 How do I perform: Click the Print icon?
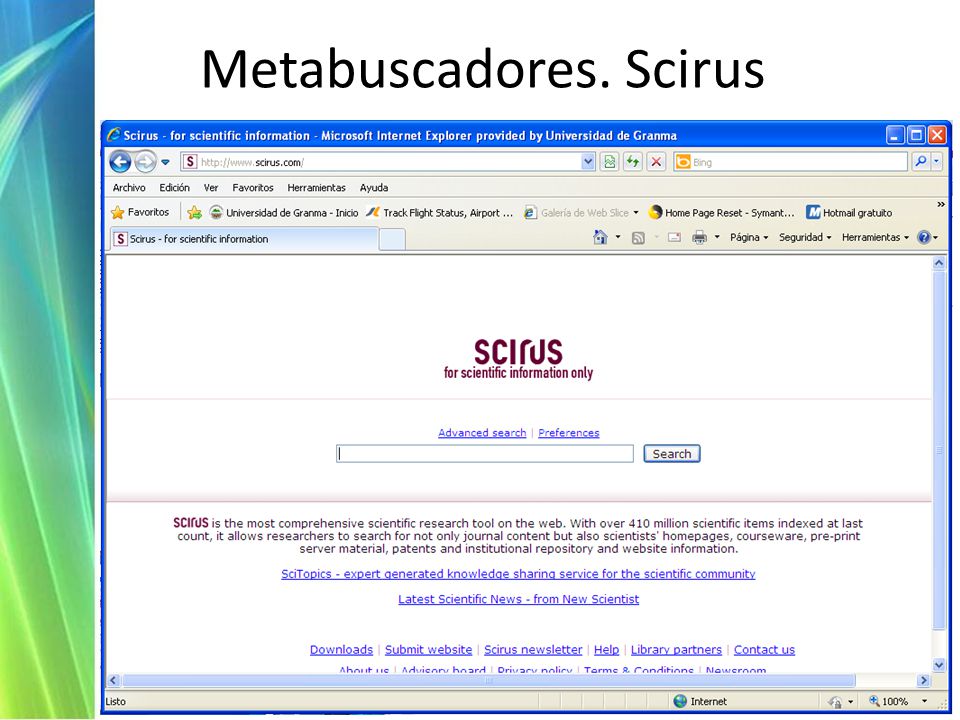point(699,238)
